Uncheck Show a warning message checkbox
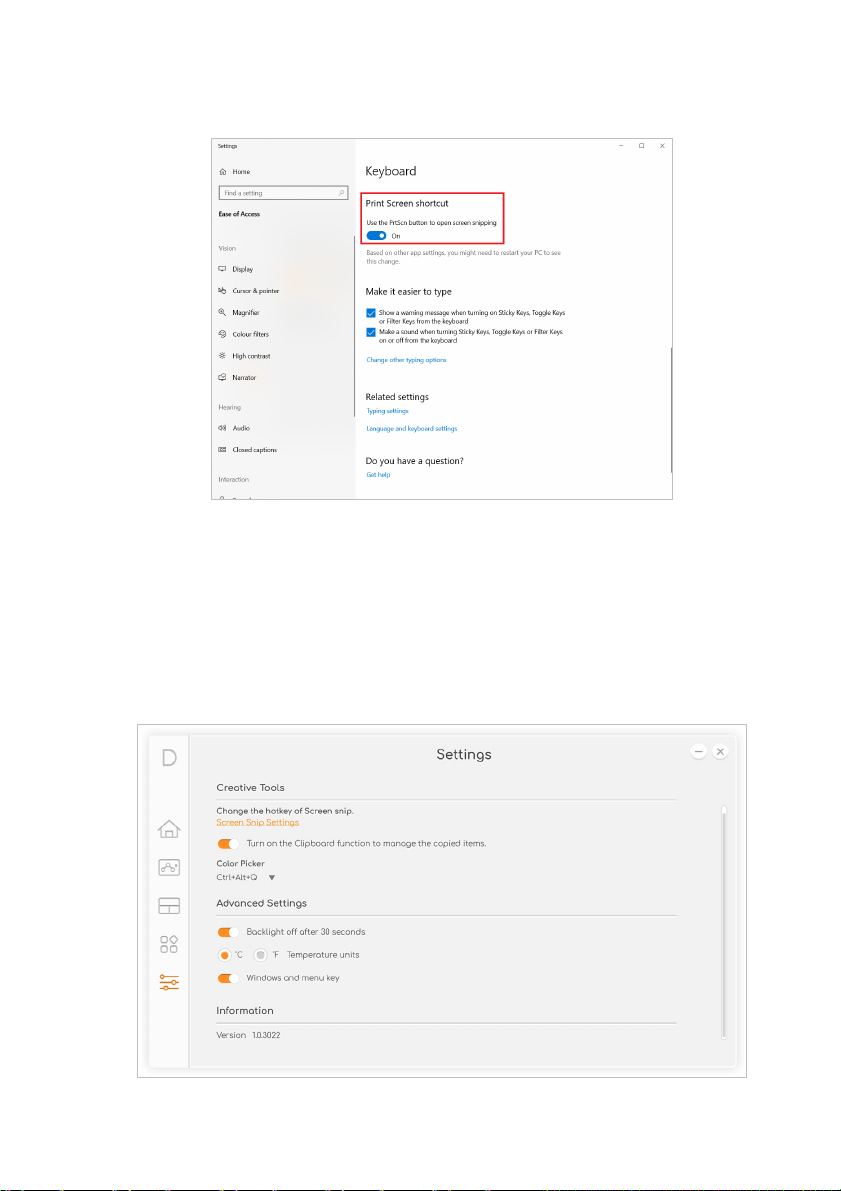The image size is (841, 1191). [x=371, y=313]
